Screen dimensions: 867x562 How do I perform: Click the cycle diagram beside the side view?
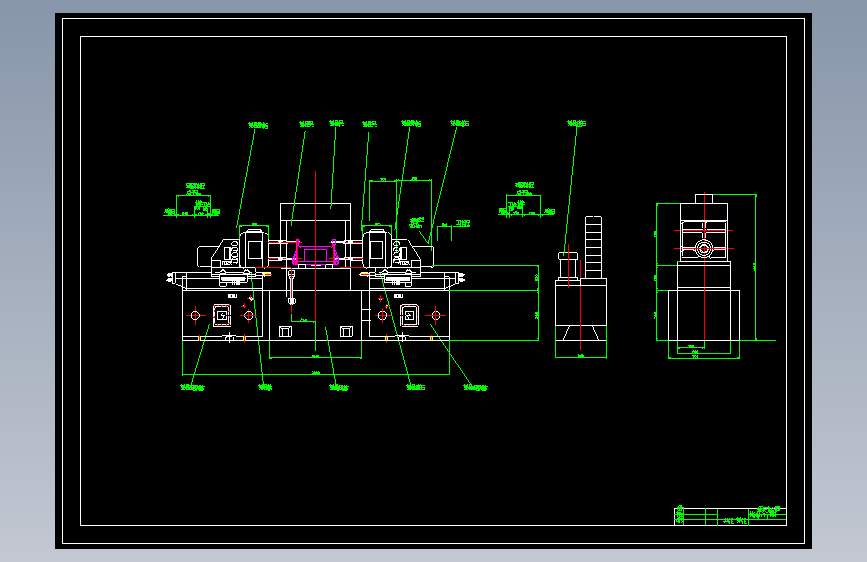coord(526,199)
